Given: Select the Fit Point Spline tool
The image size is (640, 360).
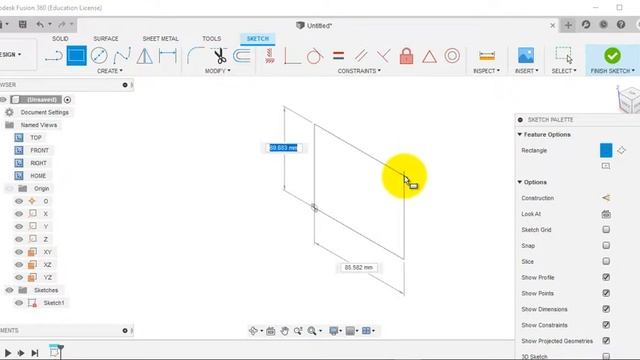Looking at the screenshot, I should tap(122, 56).
